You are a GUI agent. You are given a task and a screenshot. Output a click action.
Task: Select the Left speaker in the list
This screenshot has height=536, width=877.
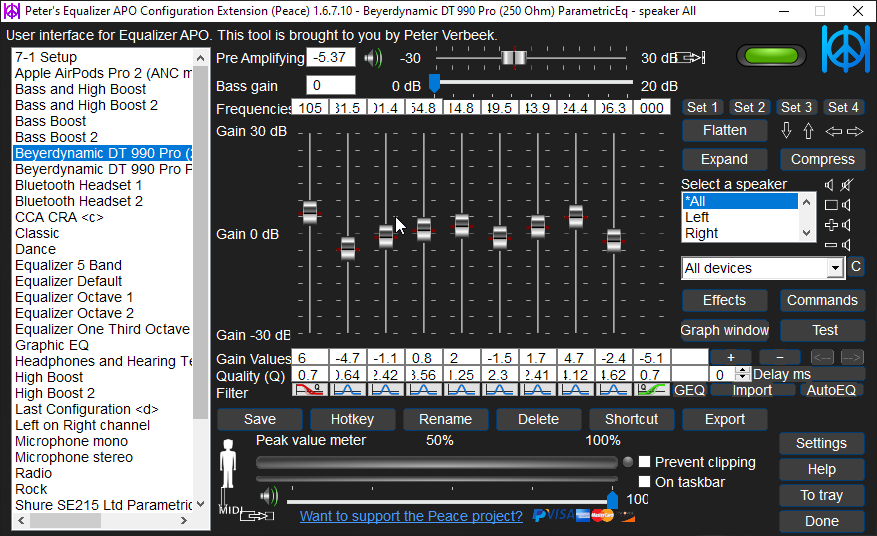[741, 217]
